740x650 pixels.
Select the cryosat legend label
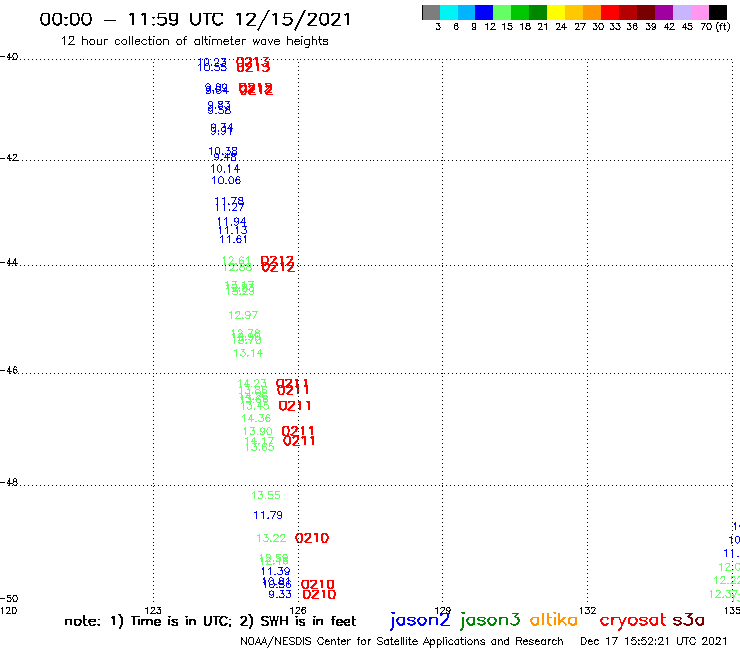(632, 620)
